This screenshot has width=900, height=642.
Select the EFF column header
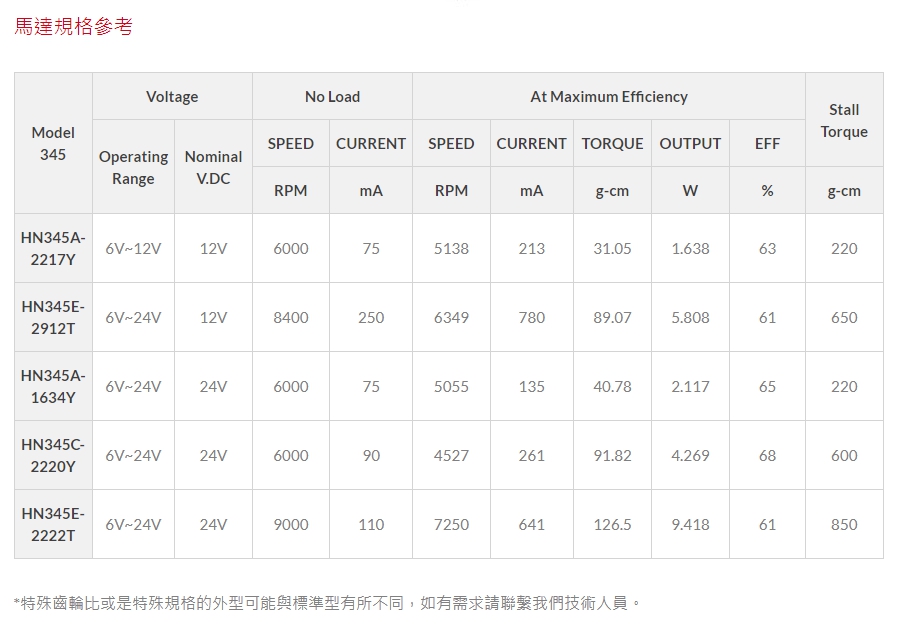click(x=767, y=144)
